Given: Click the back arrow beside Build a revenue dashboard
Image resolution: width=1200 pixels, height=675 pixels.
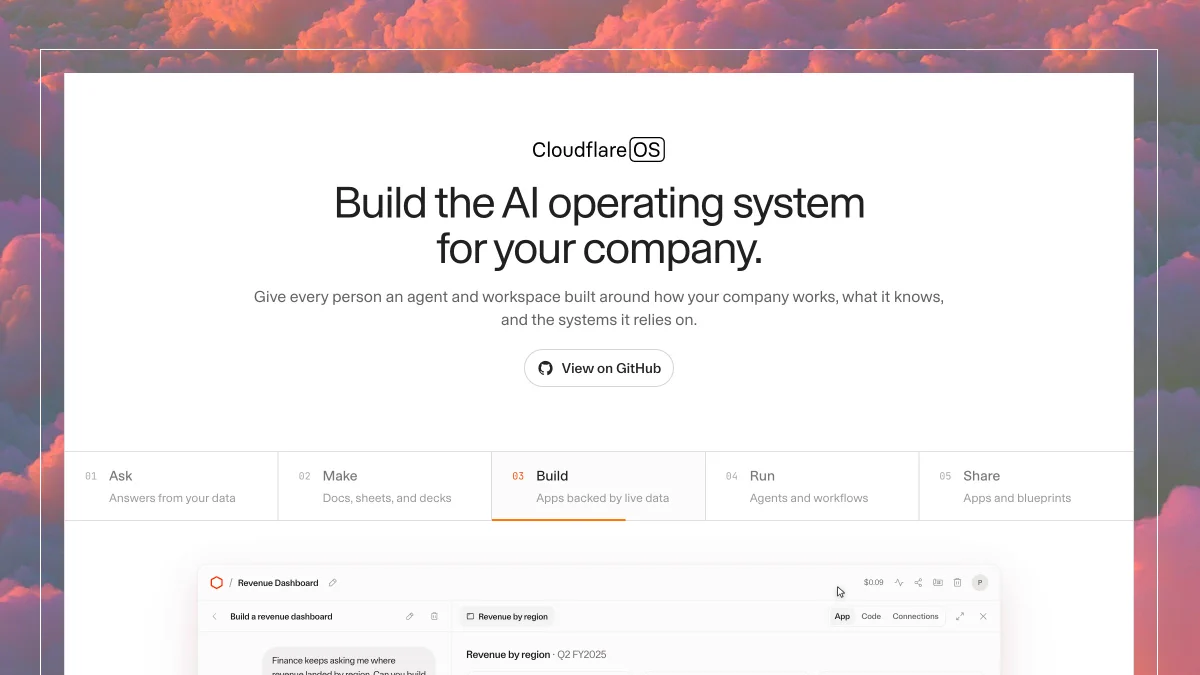Looking at the screenshot, I should click(x=214, y=617).
